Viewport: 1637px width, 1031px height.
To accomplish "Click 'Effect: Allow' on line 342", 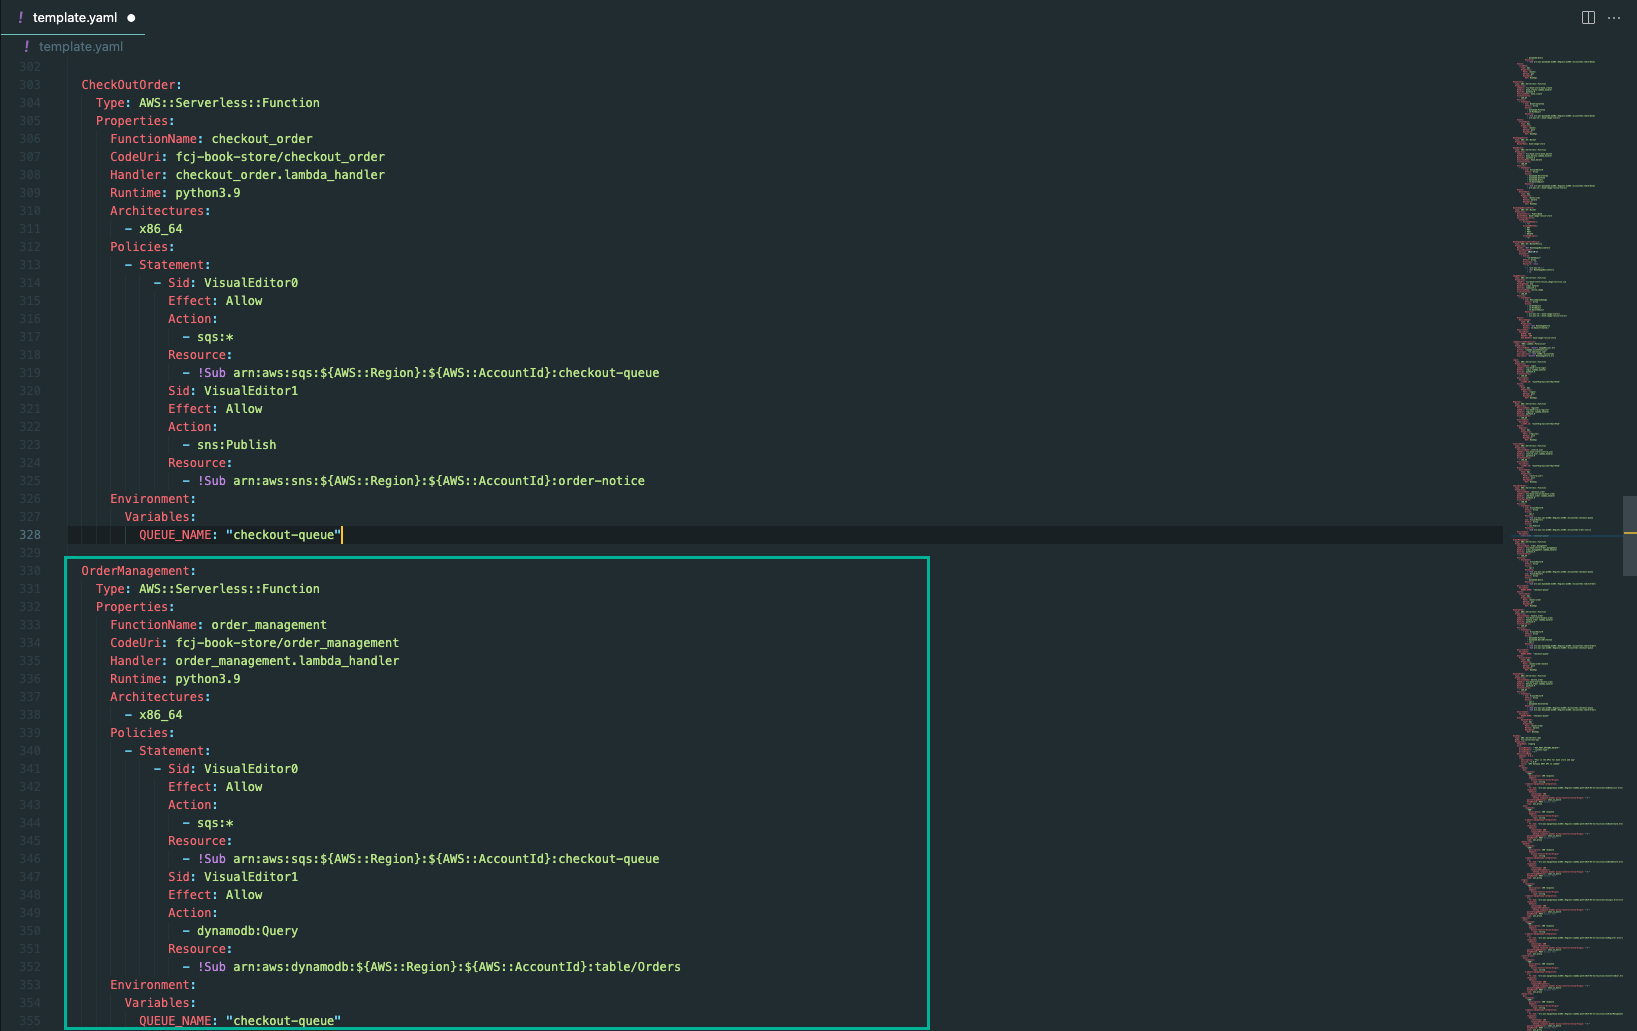I will click(x=215, y=787).
